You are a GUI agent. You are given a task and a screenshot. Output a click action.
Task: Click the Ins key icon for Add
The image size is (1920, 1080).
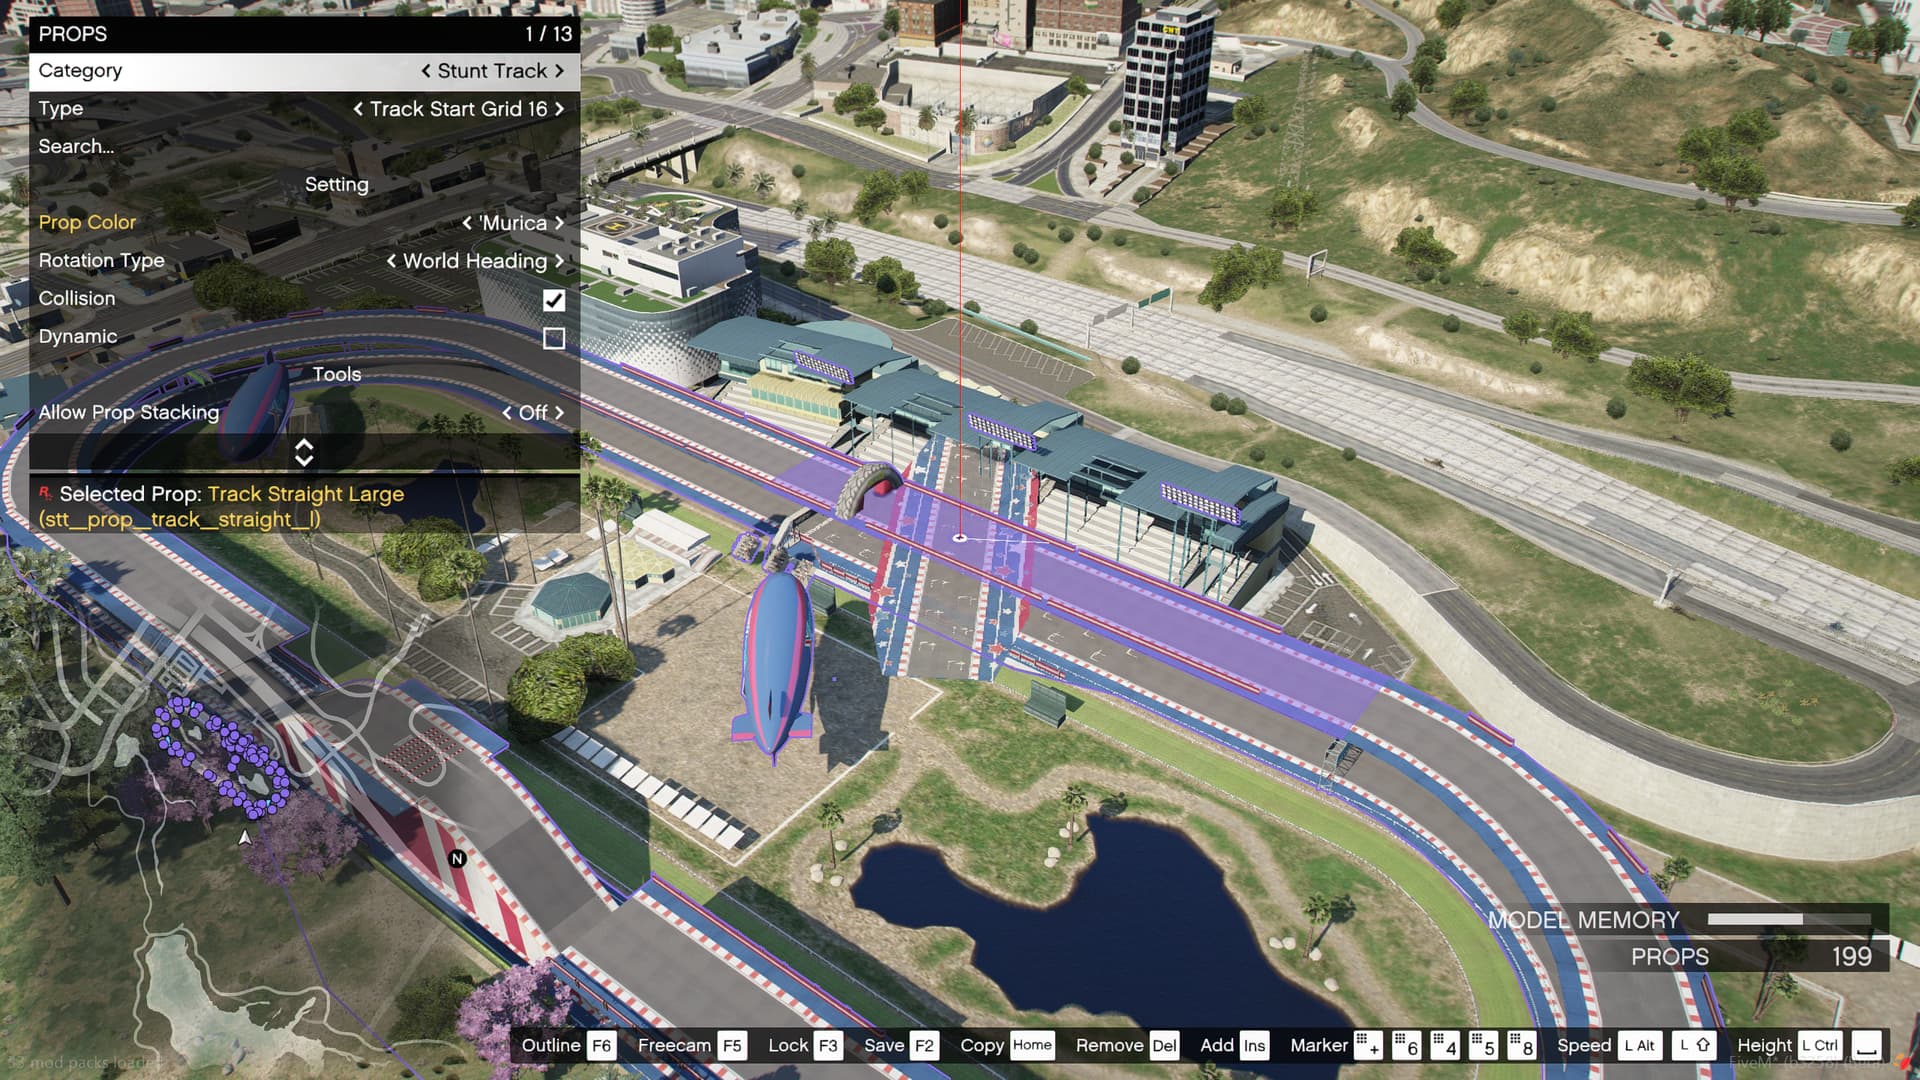[1254, 1045]
